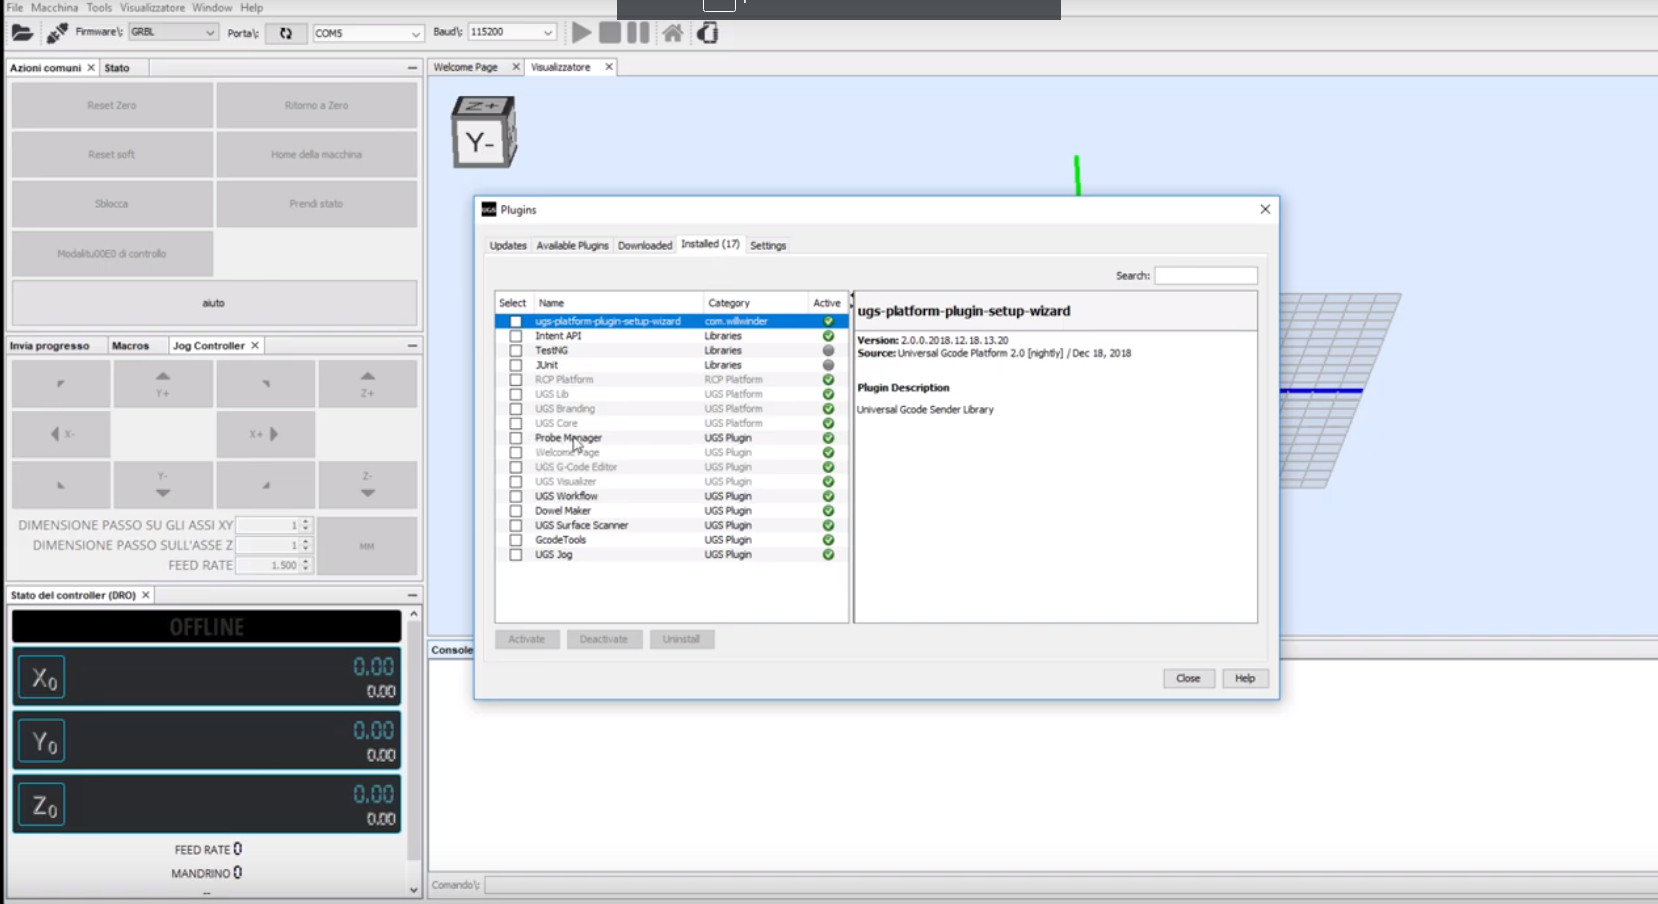Tick the checkbox for Probe Manager

[x=516, y=438]
